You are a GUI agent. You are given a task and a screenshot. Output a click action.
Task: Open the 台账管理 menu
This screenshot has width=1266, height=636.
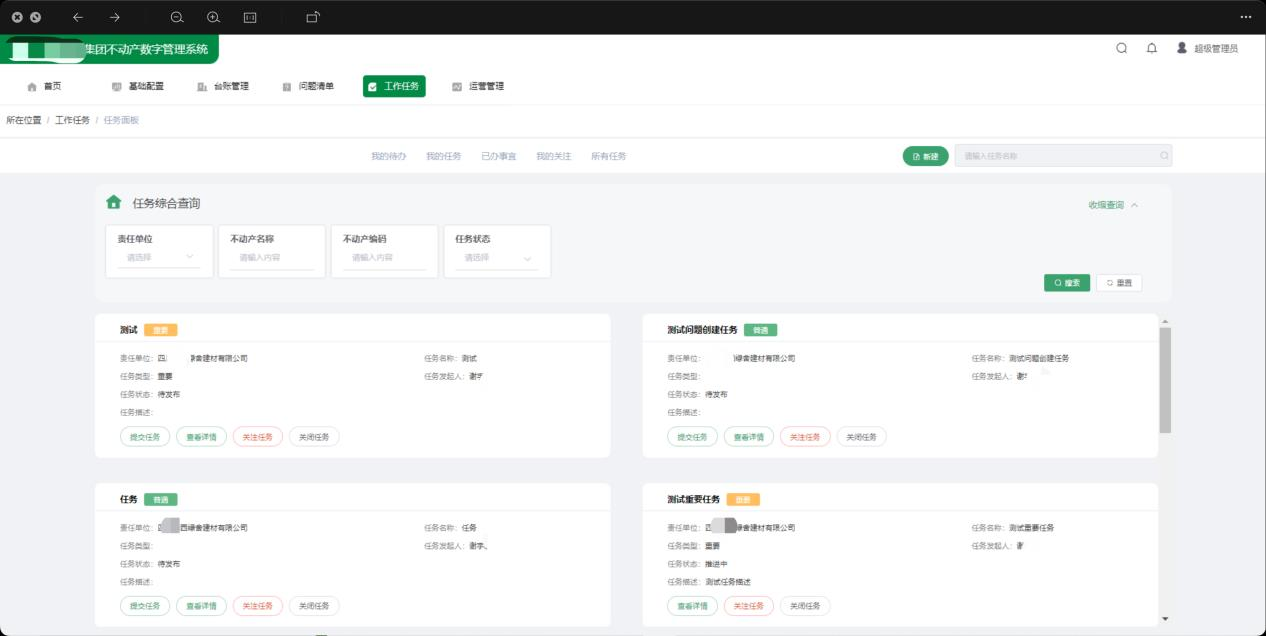pos(223,86)
